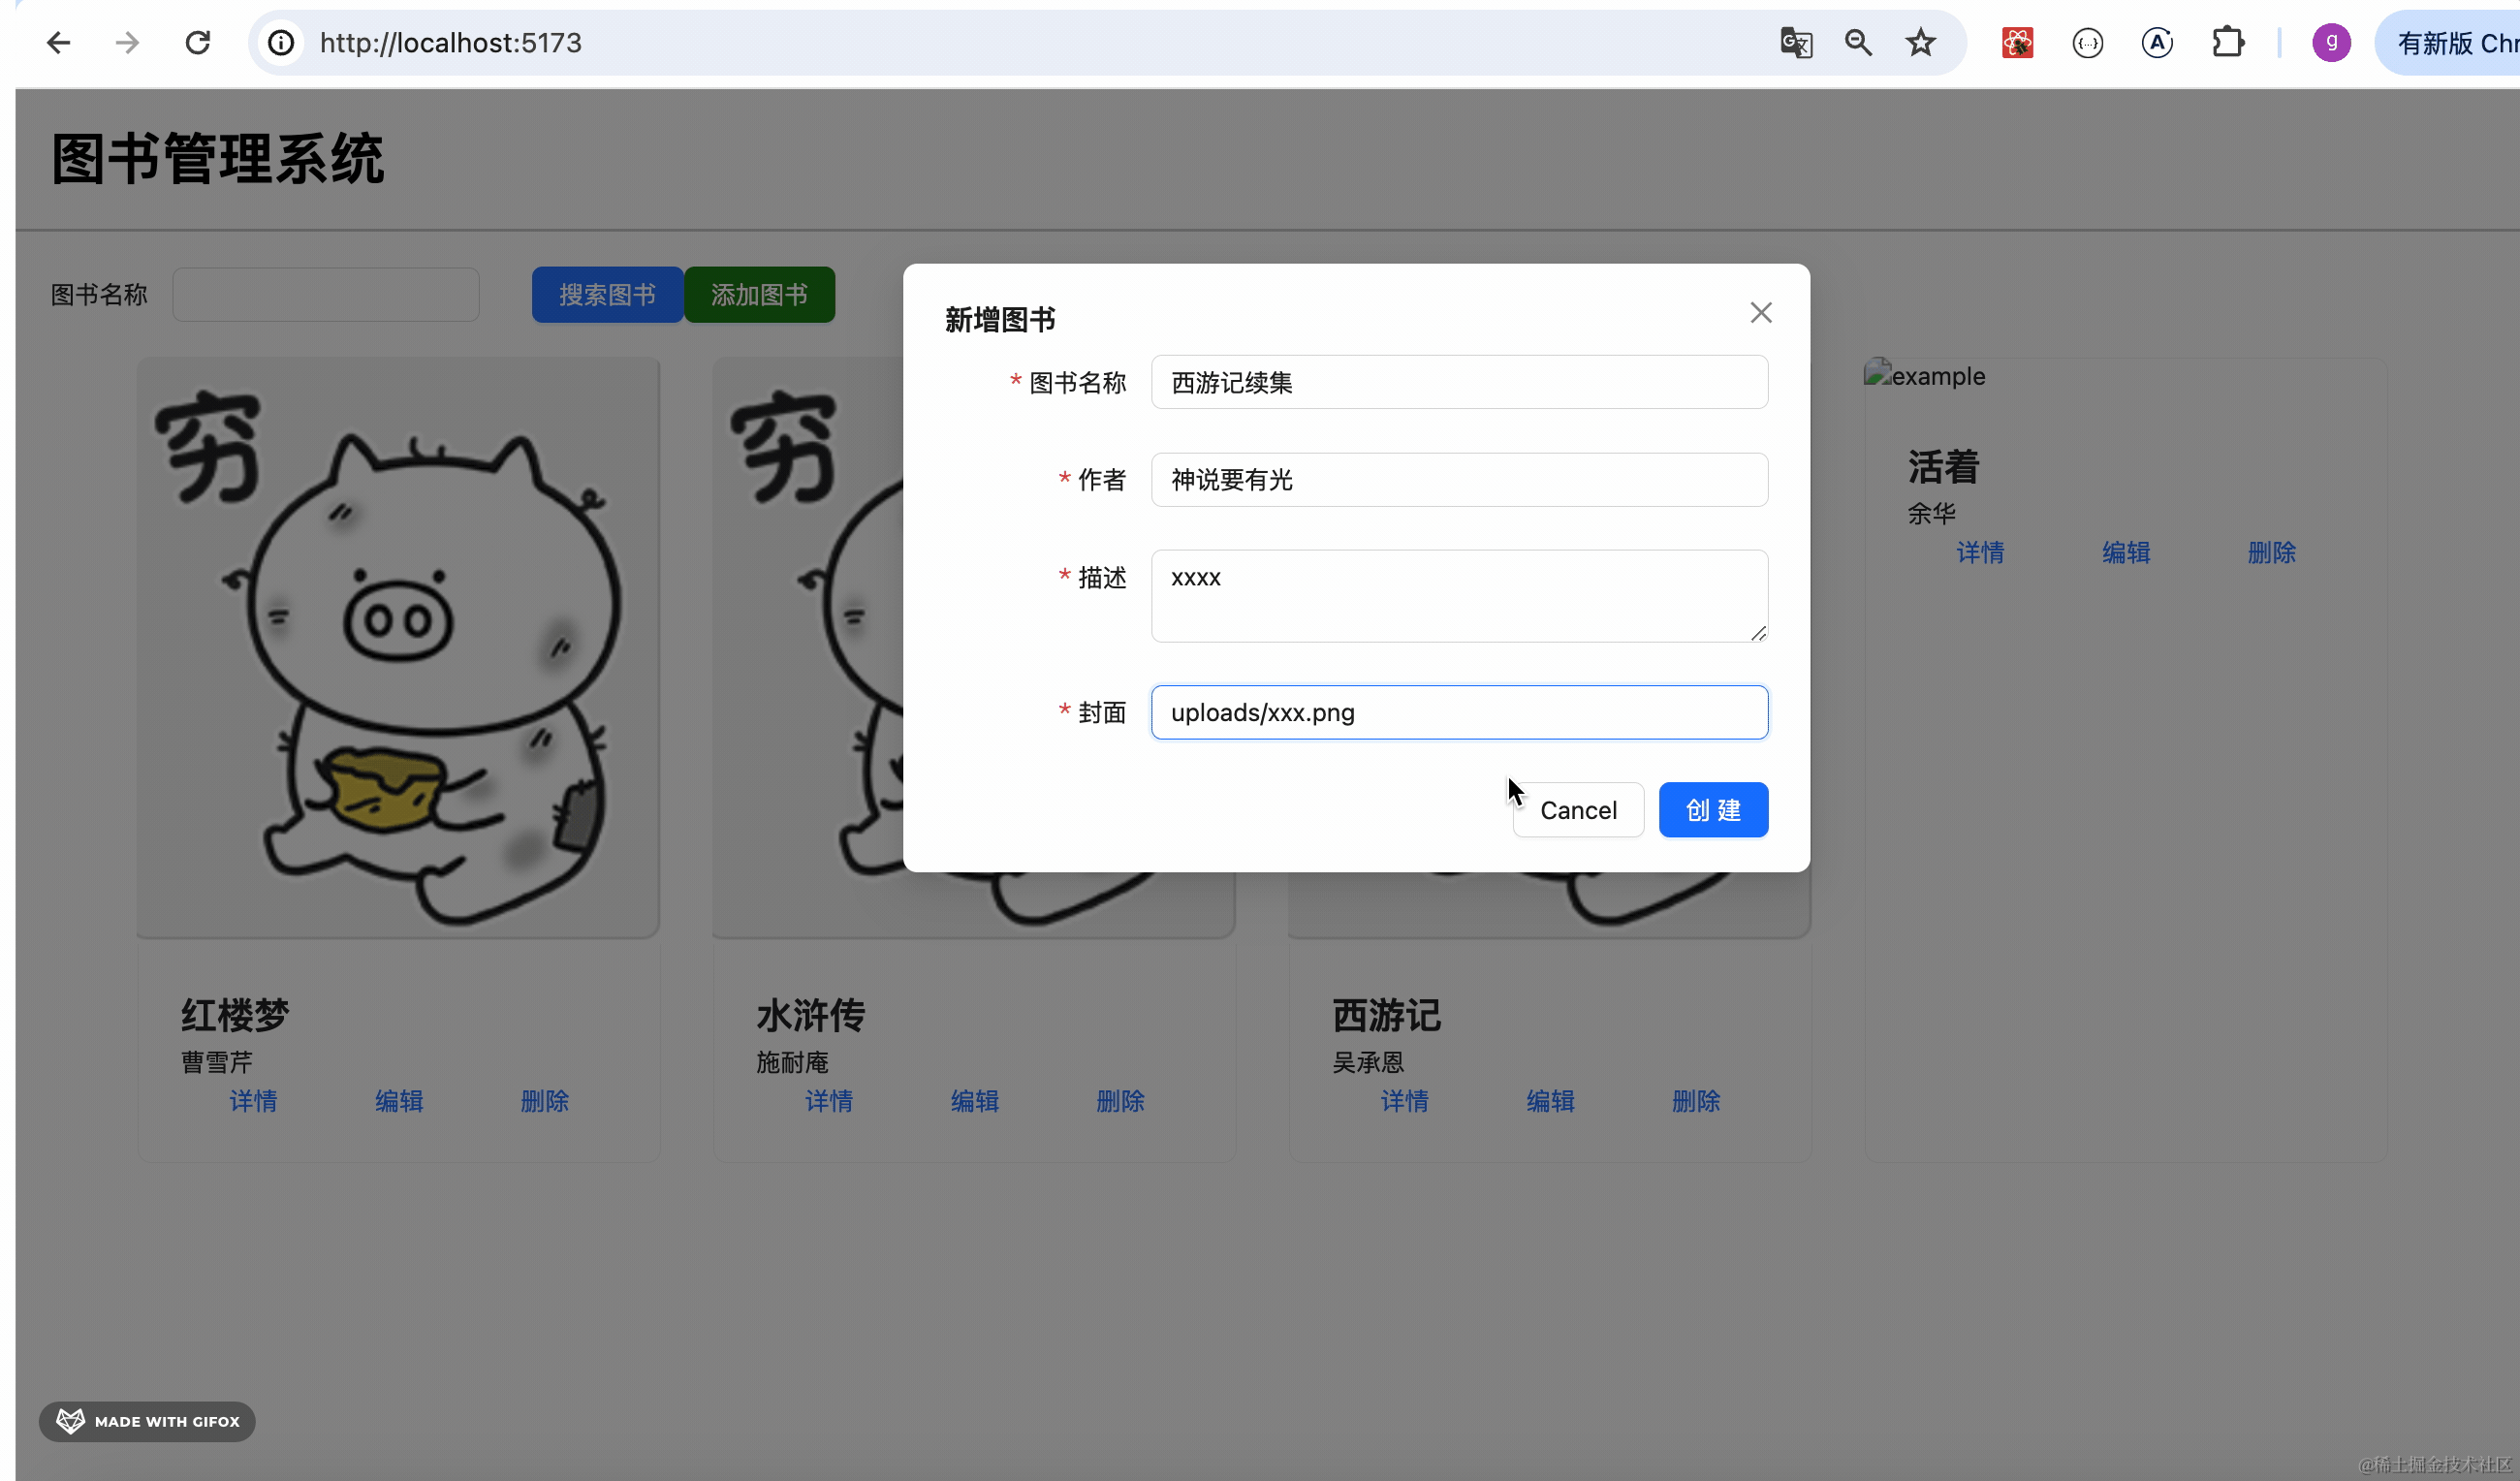
Task: Open the site information icon
Action: [x=282, y=43]
